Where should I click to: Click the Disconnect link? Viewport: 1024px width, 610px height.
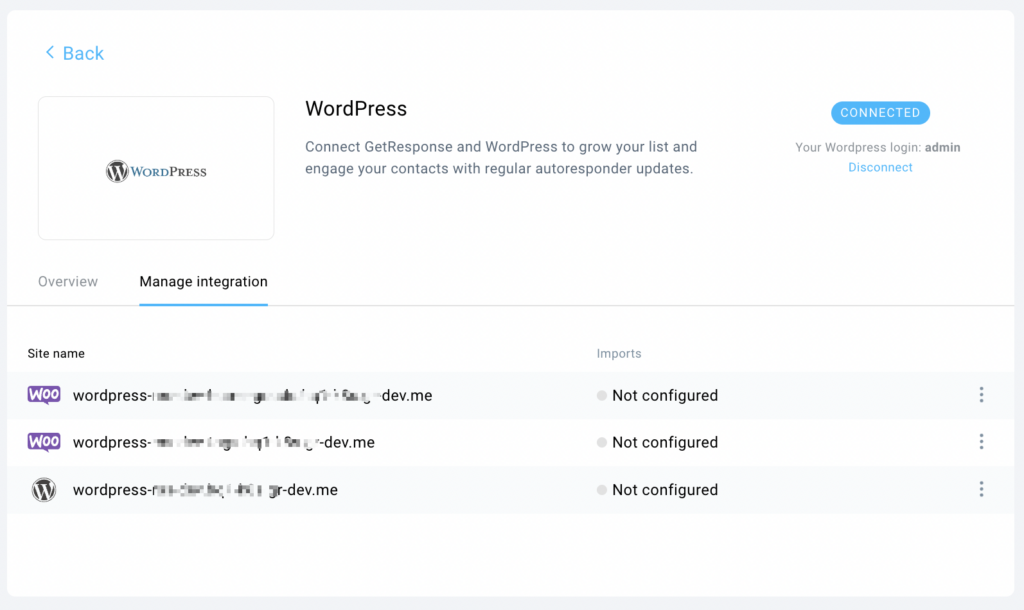(x=880, y=167)
